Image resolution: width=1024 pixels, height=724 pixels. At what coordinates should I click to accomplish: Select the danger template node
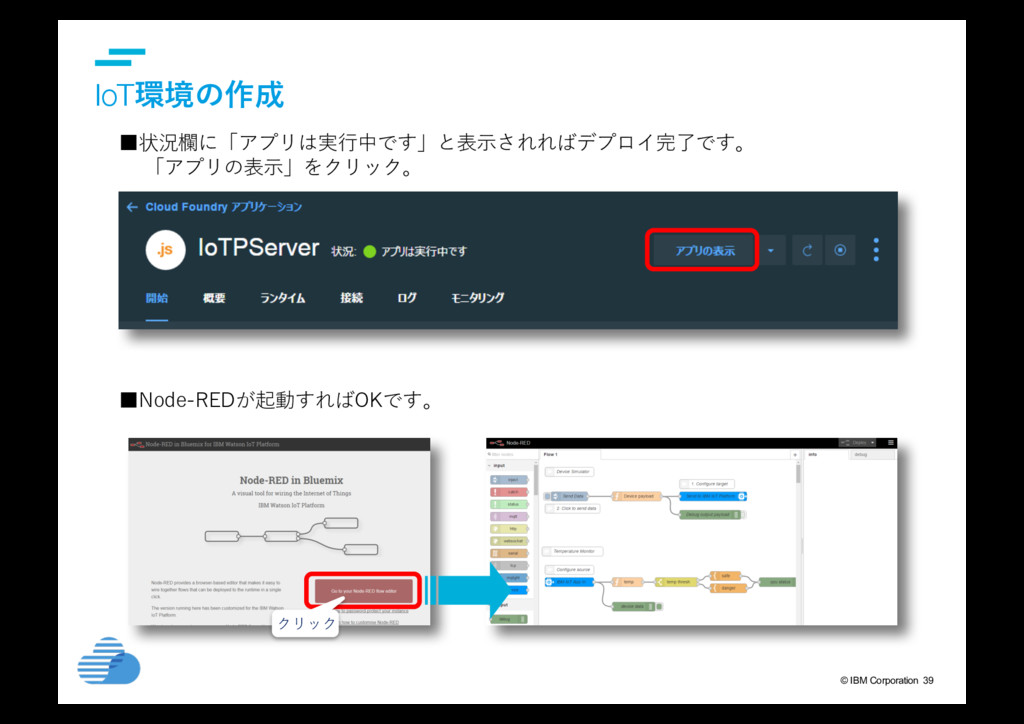click(x=728, y=588)
